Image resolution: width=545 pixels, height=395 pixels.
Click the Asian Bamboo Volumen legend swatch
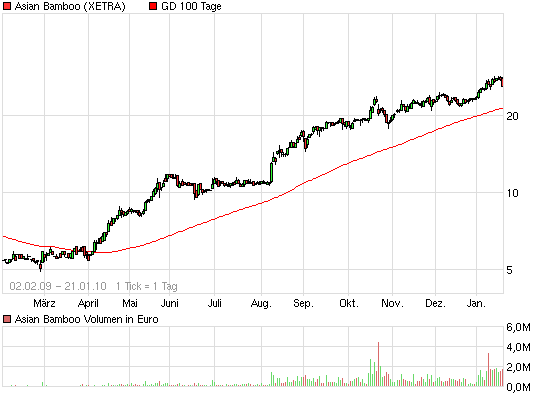click(7, 319)
